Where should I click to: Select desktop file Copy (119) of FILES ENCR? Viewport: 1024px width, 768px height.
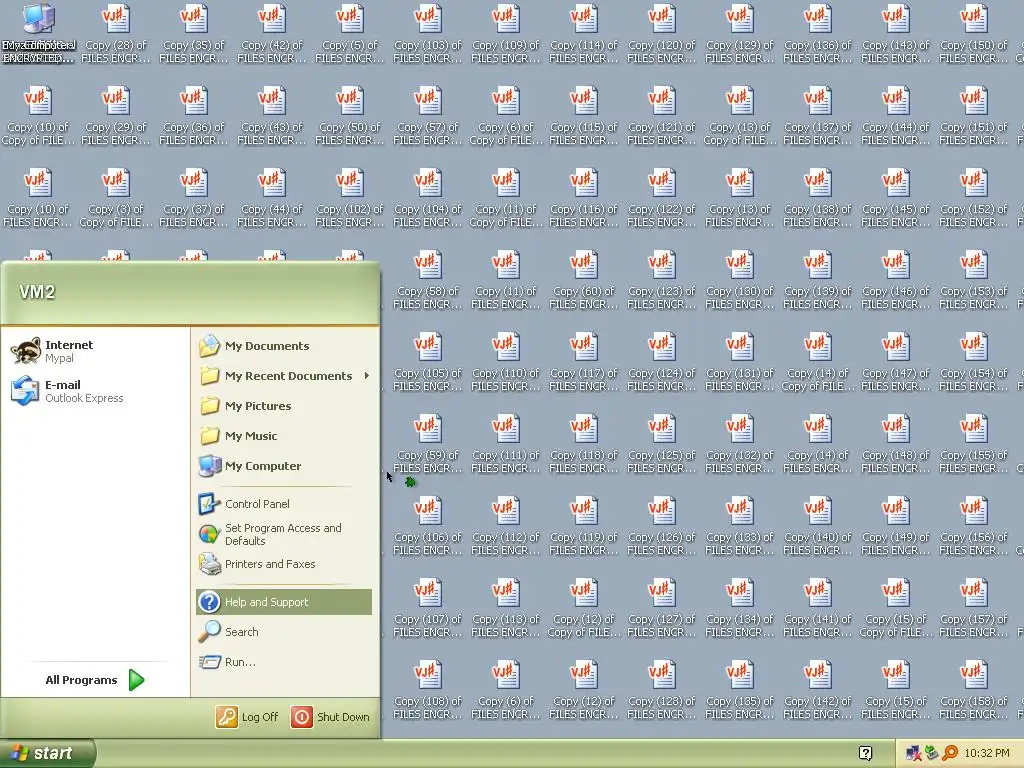click(x=584, y=526)
